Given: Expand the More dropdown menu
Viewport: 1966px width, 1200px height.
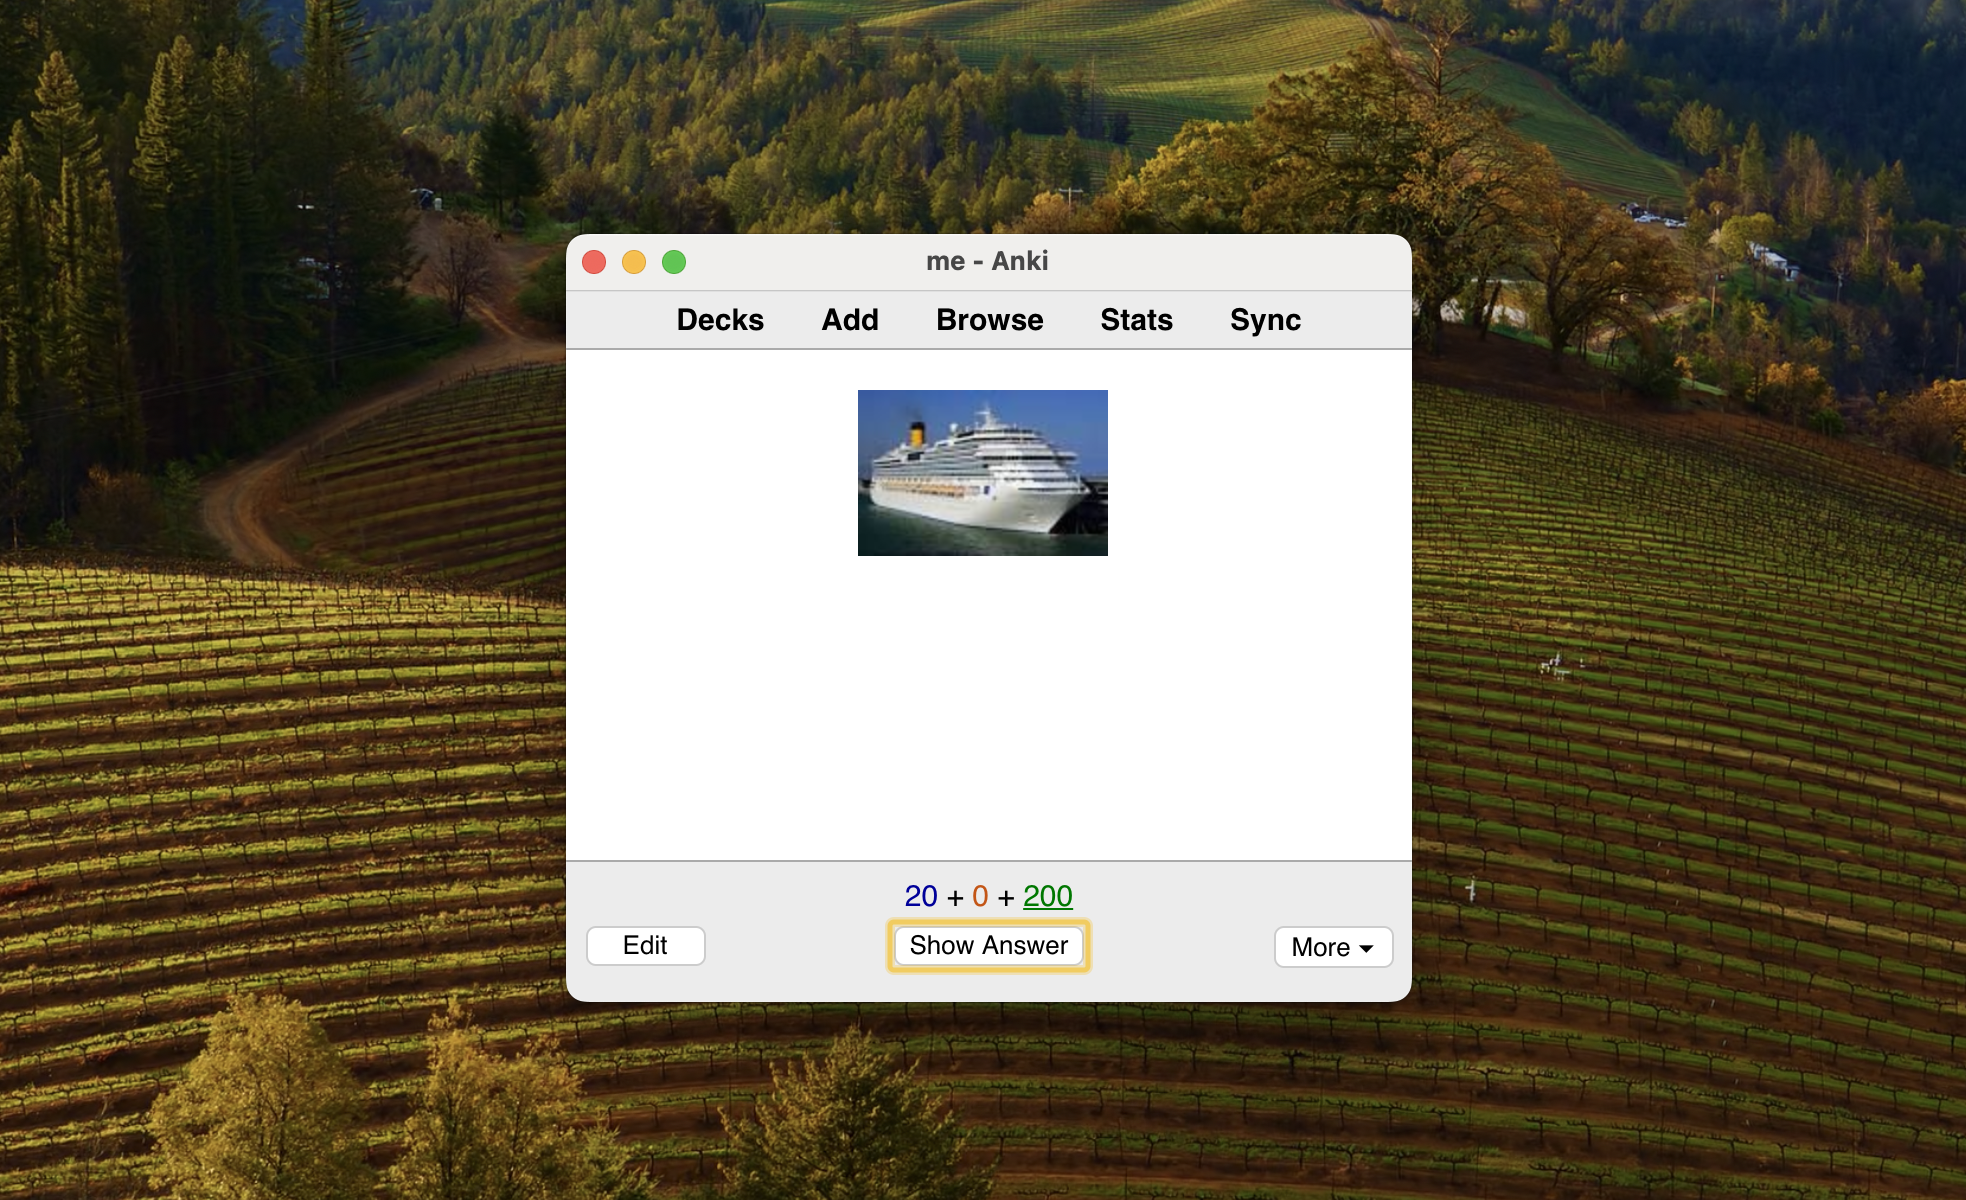Looking at the screenshot, I should (1332, 947).
